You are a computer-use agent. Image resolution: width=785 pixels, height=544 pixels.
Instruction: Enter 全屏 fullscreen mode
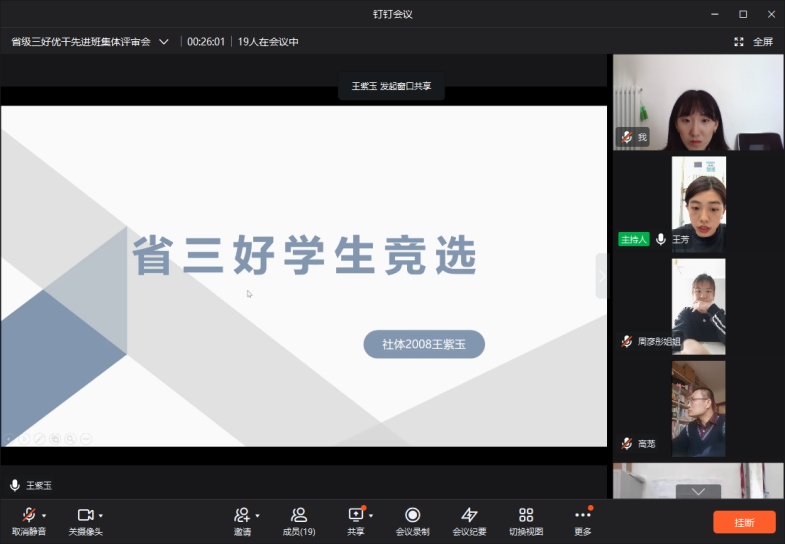[x=753, y=42]
